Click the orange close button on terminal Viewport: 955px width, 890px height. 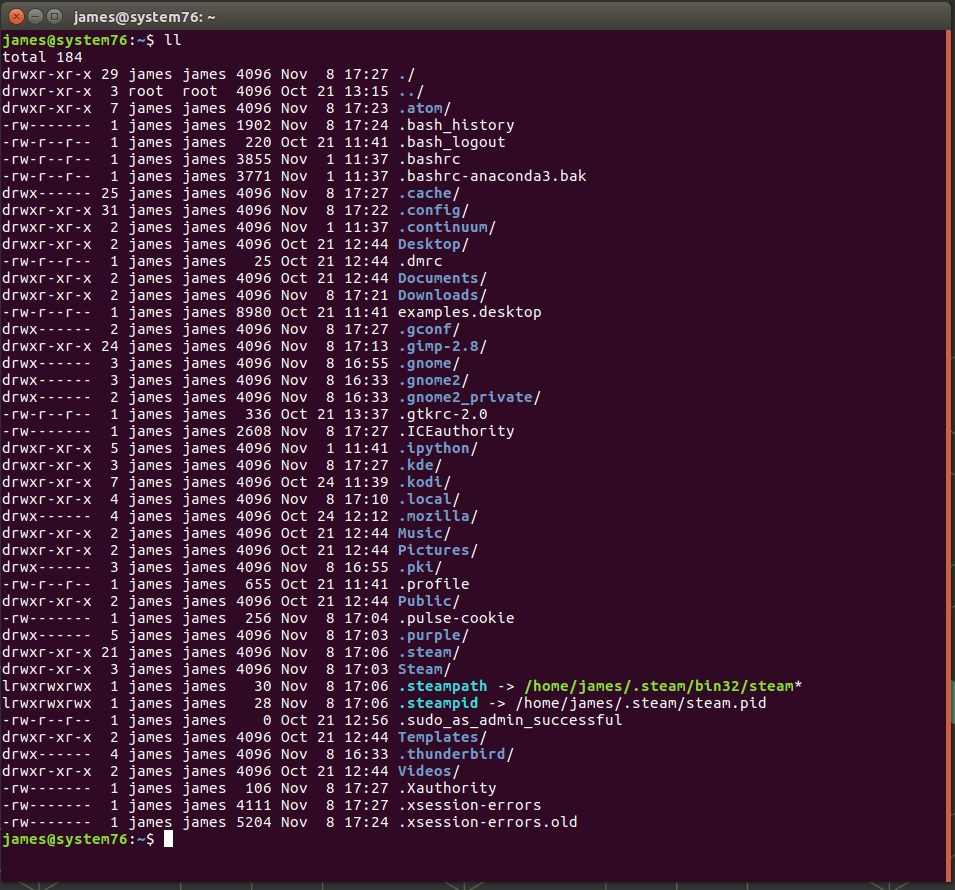(x=14, y=16)
